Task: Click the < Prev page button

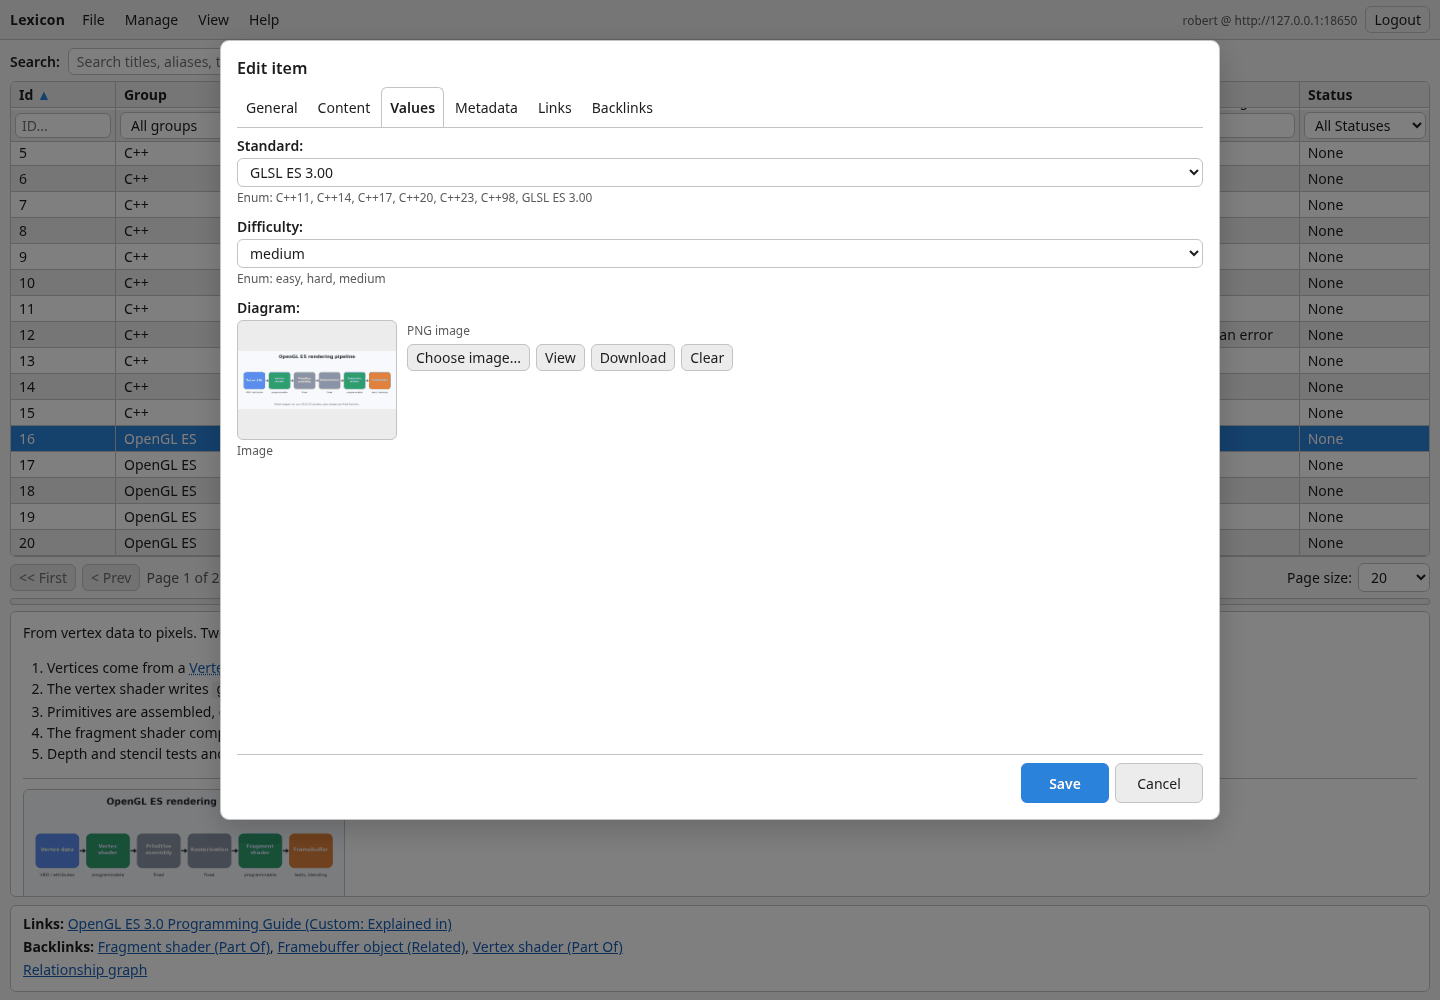Action: (111, 578)
